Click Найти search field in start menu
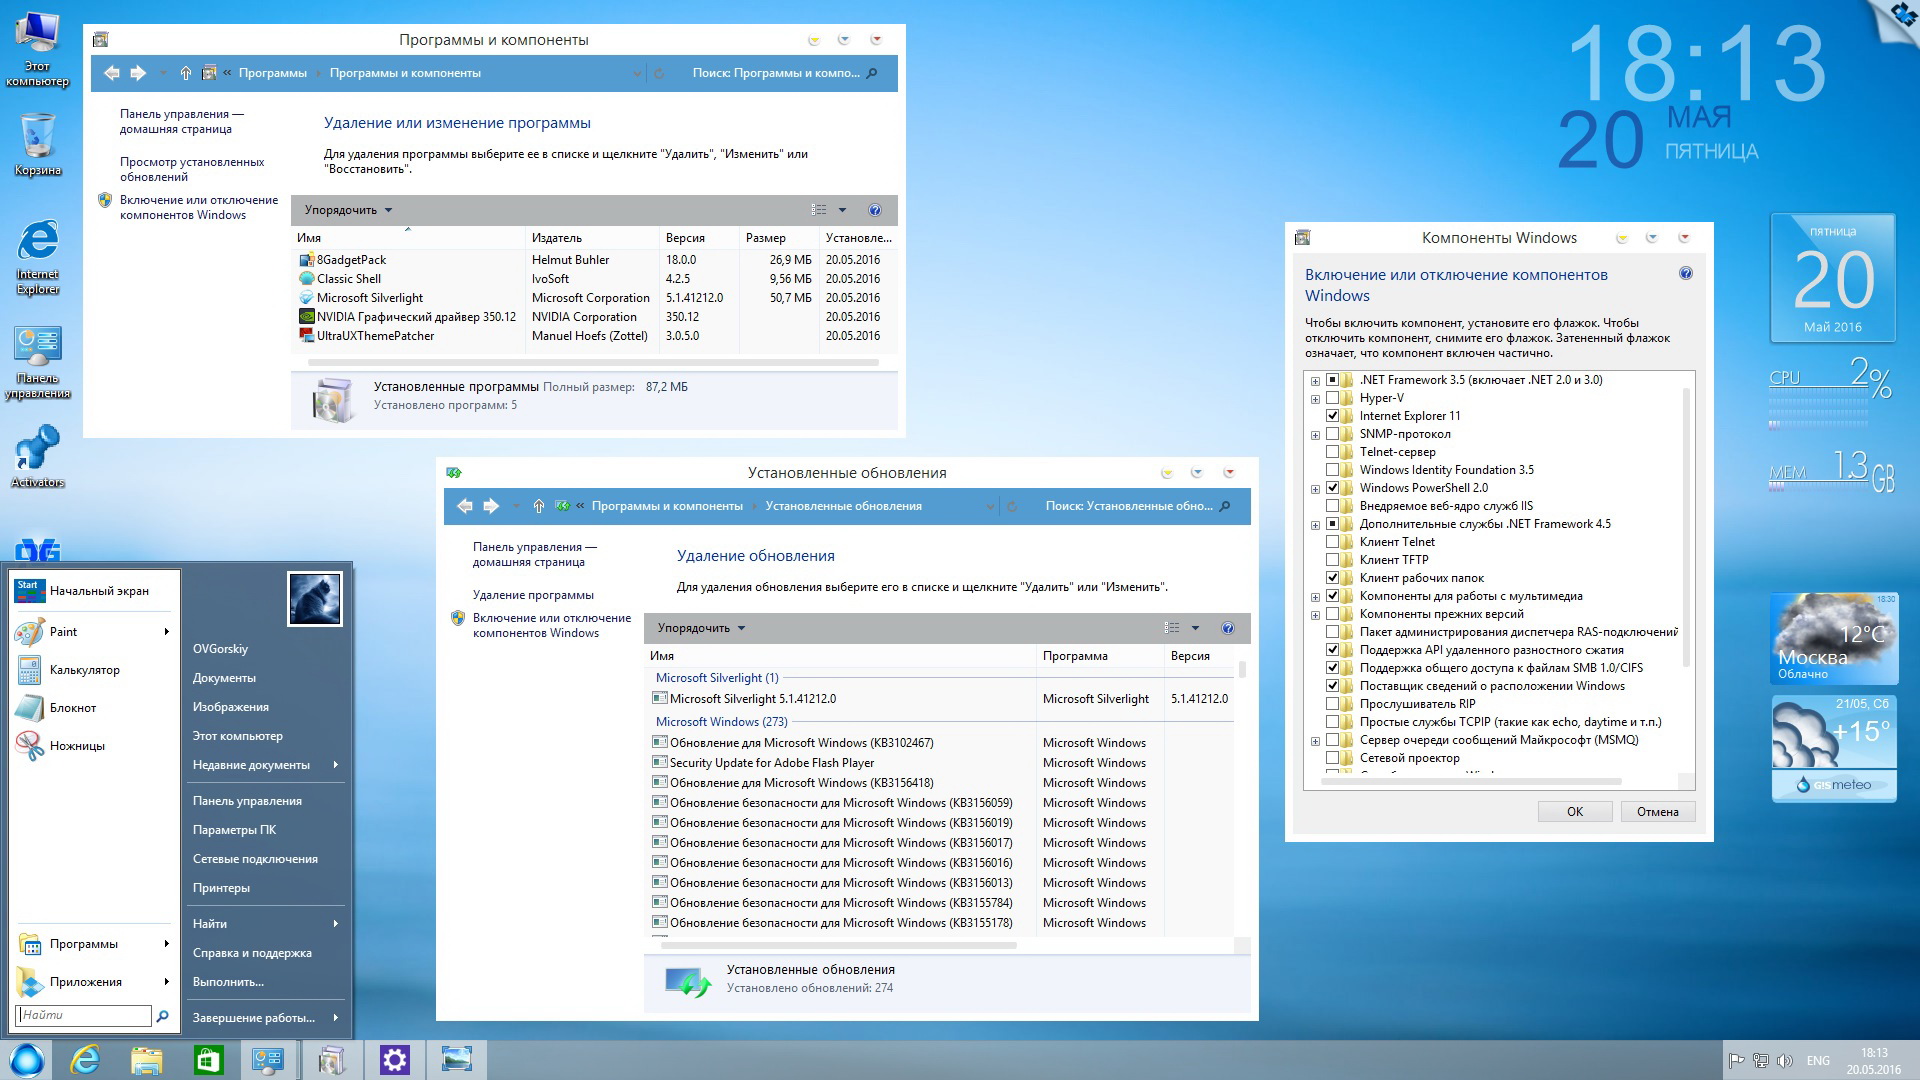The image size is (1920, 1080). (84, 1015)
